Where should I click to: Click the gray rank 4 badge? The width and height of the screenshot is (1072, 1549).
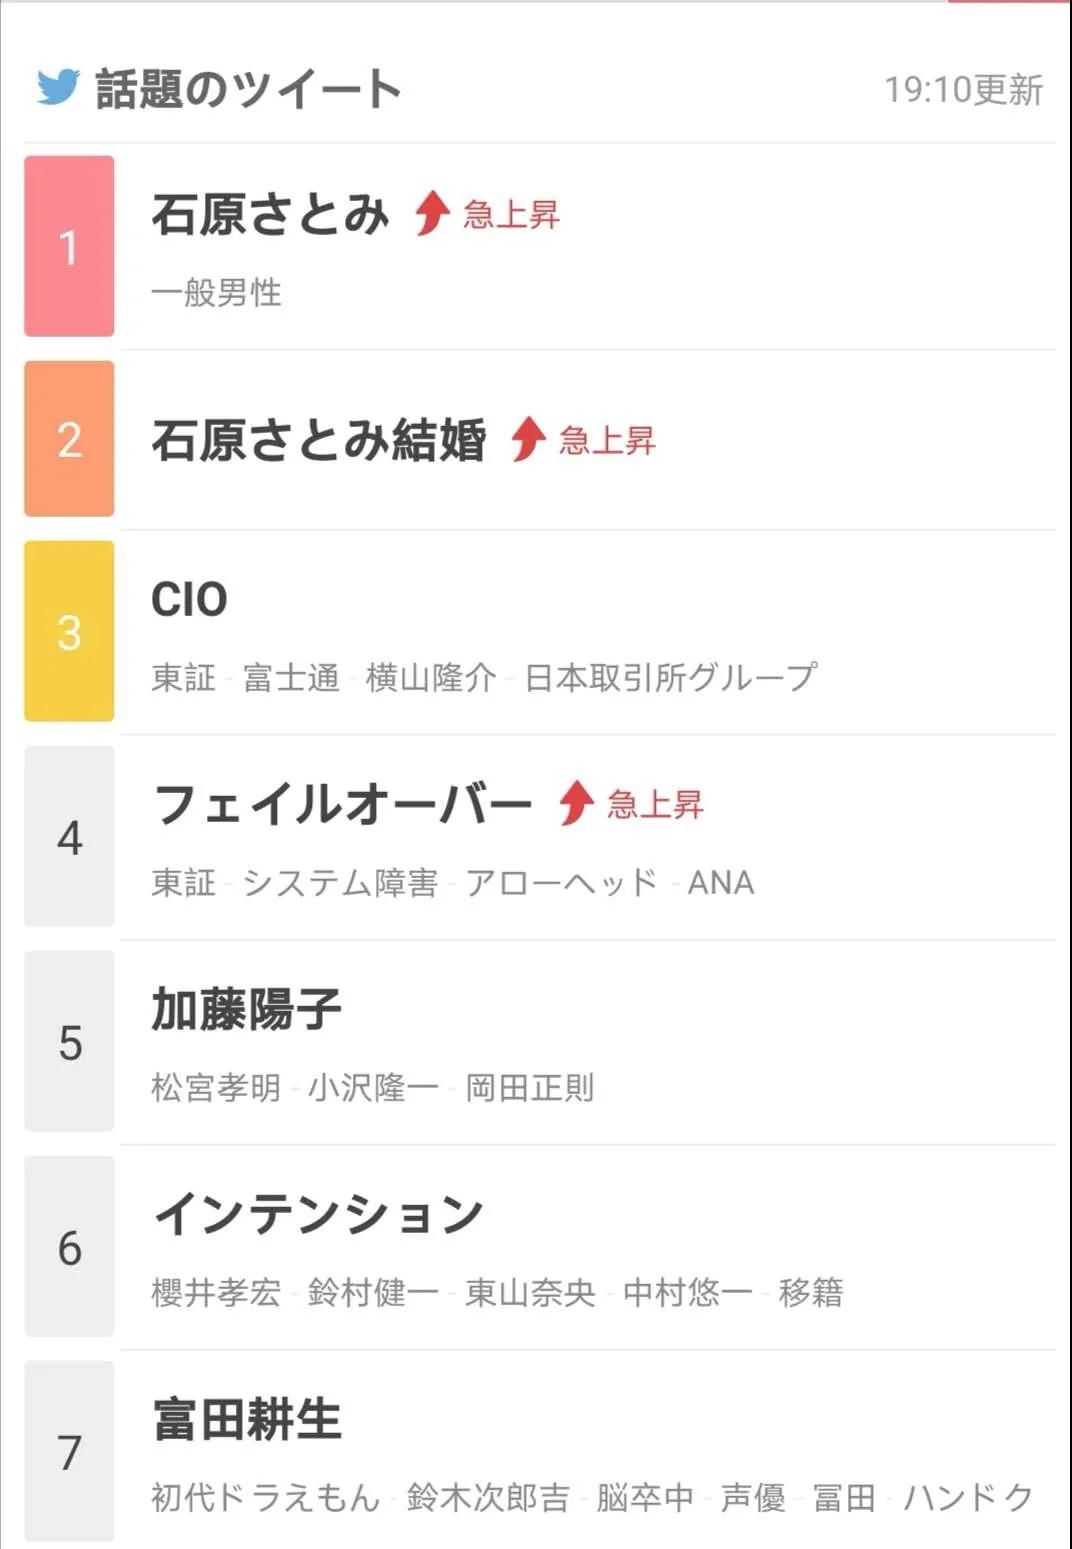(x=69, y=836)
